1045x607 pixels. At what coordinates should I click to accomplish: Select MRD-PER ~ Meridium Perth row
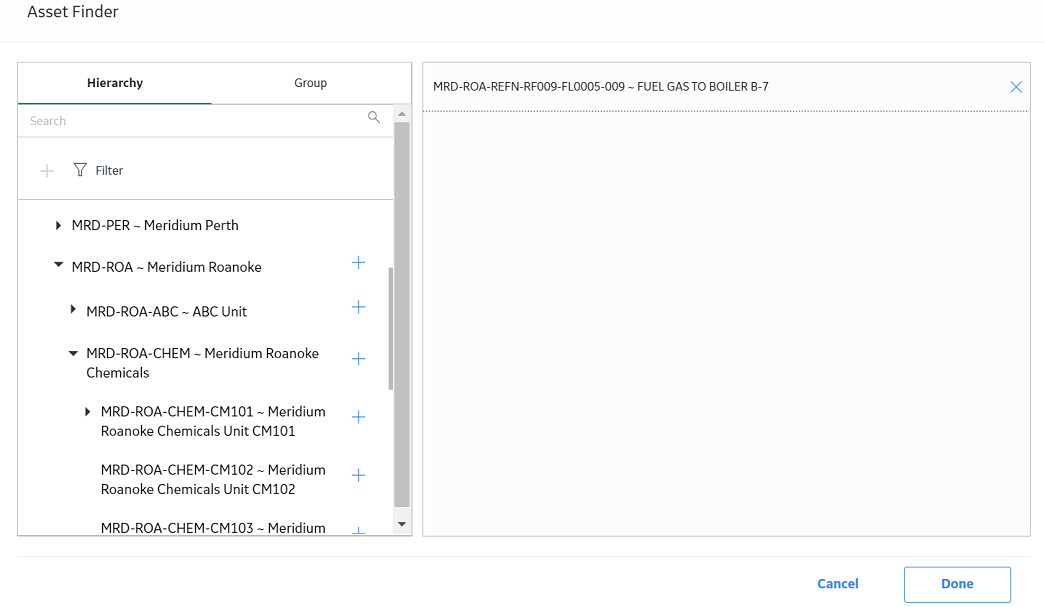[155, 225]
